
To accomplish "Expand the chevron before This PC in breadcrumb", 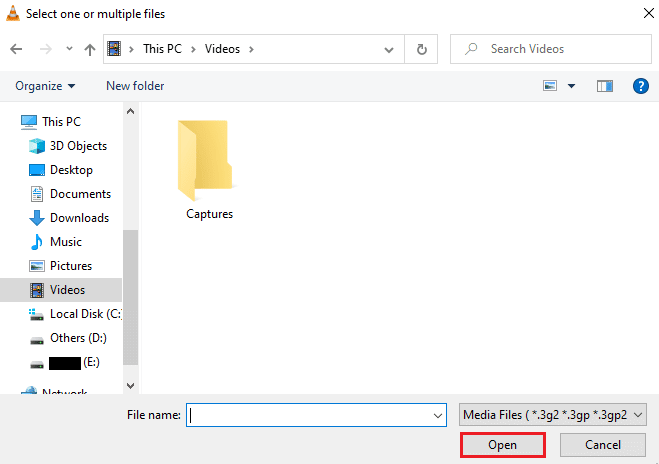I will pyautogui.click(x=132, y=49).
